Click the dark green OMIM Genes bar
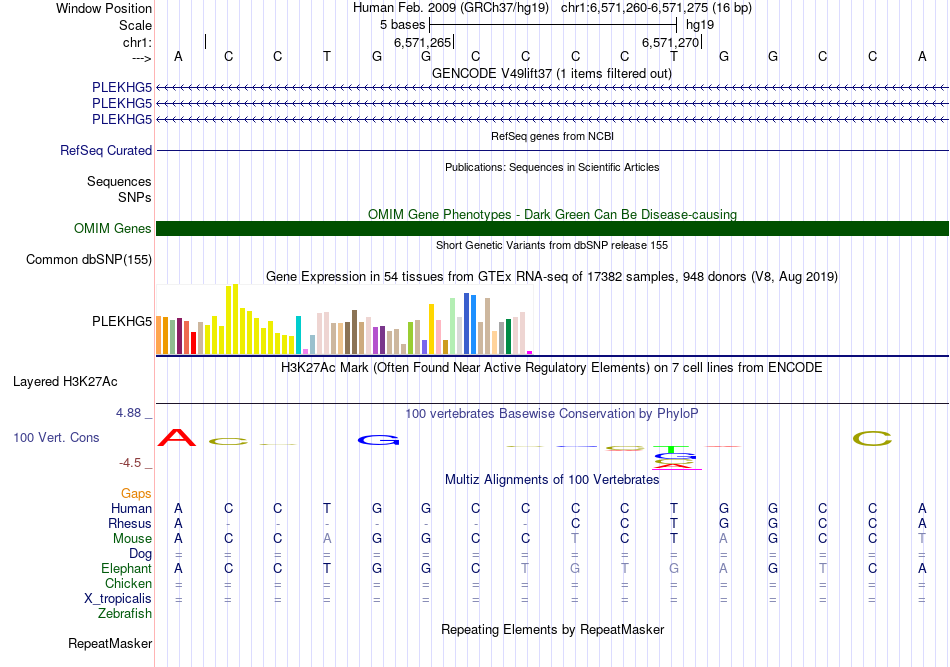This screenshot has width=950, height=667. coord(552,228)
